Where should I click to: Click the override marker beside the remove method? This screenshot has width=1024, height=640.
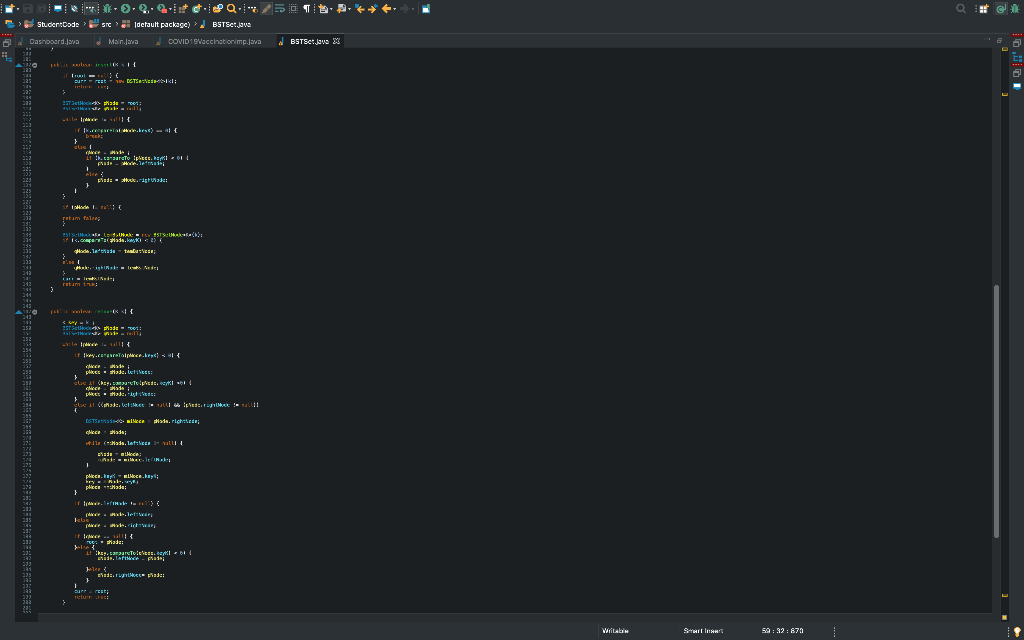click(19, 312)
